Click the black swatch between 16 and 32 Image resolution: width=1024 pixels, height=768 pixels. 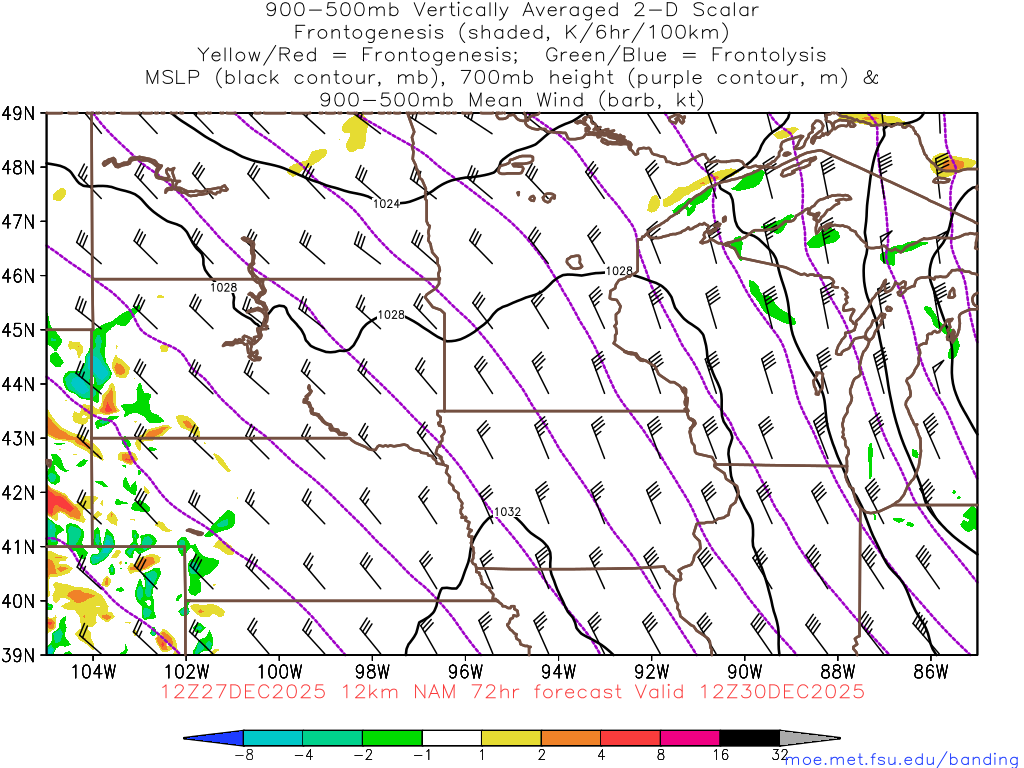(x=750, y=738)
